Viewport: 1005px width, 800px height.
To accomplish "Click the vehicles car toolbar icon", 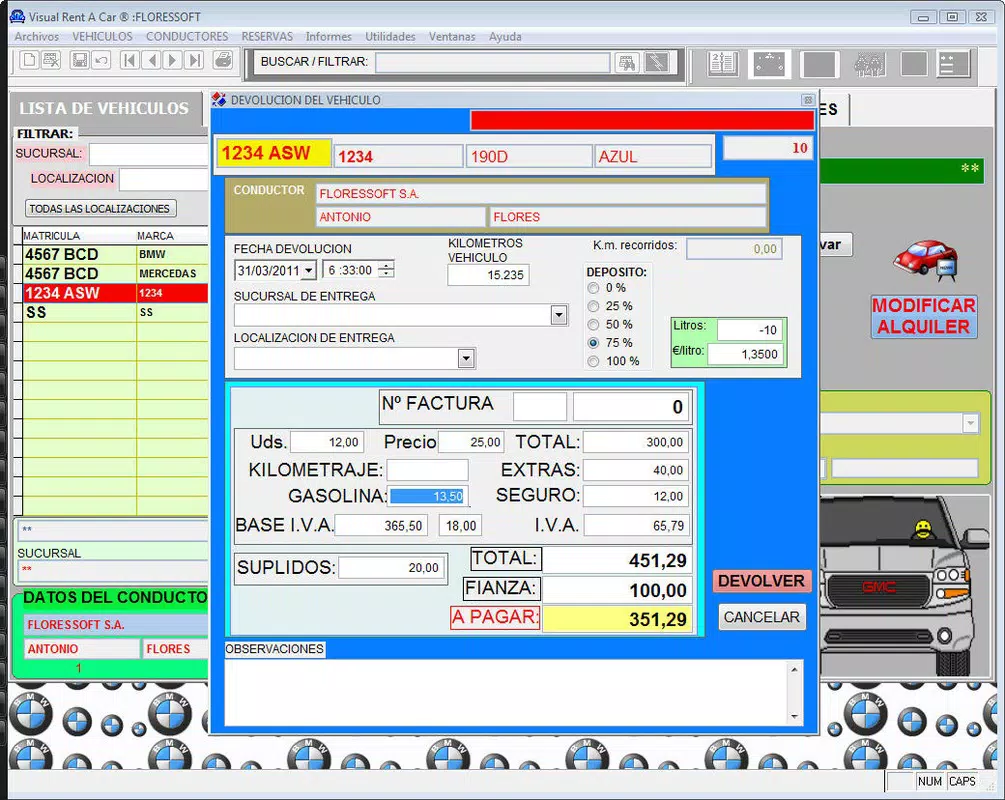I will coord(769,63).
